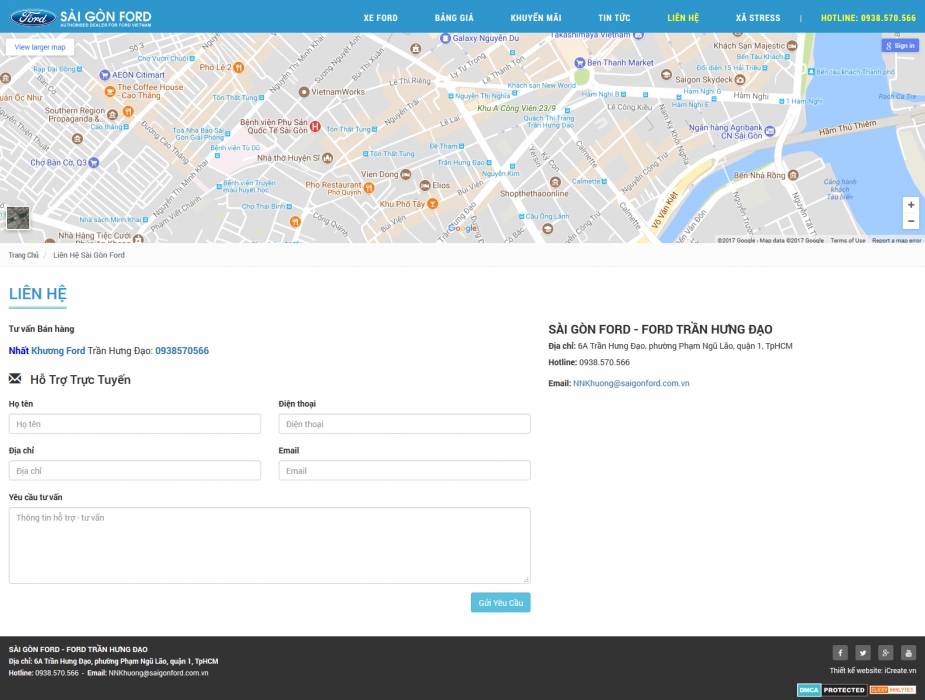Open TIN TỨC news section
The image size is (925, 700).
(614, 18)
